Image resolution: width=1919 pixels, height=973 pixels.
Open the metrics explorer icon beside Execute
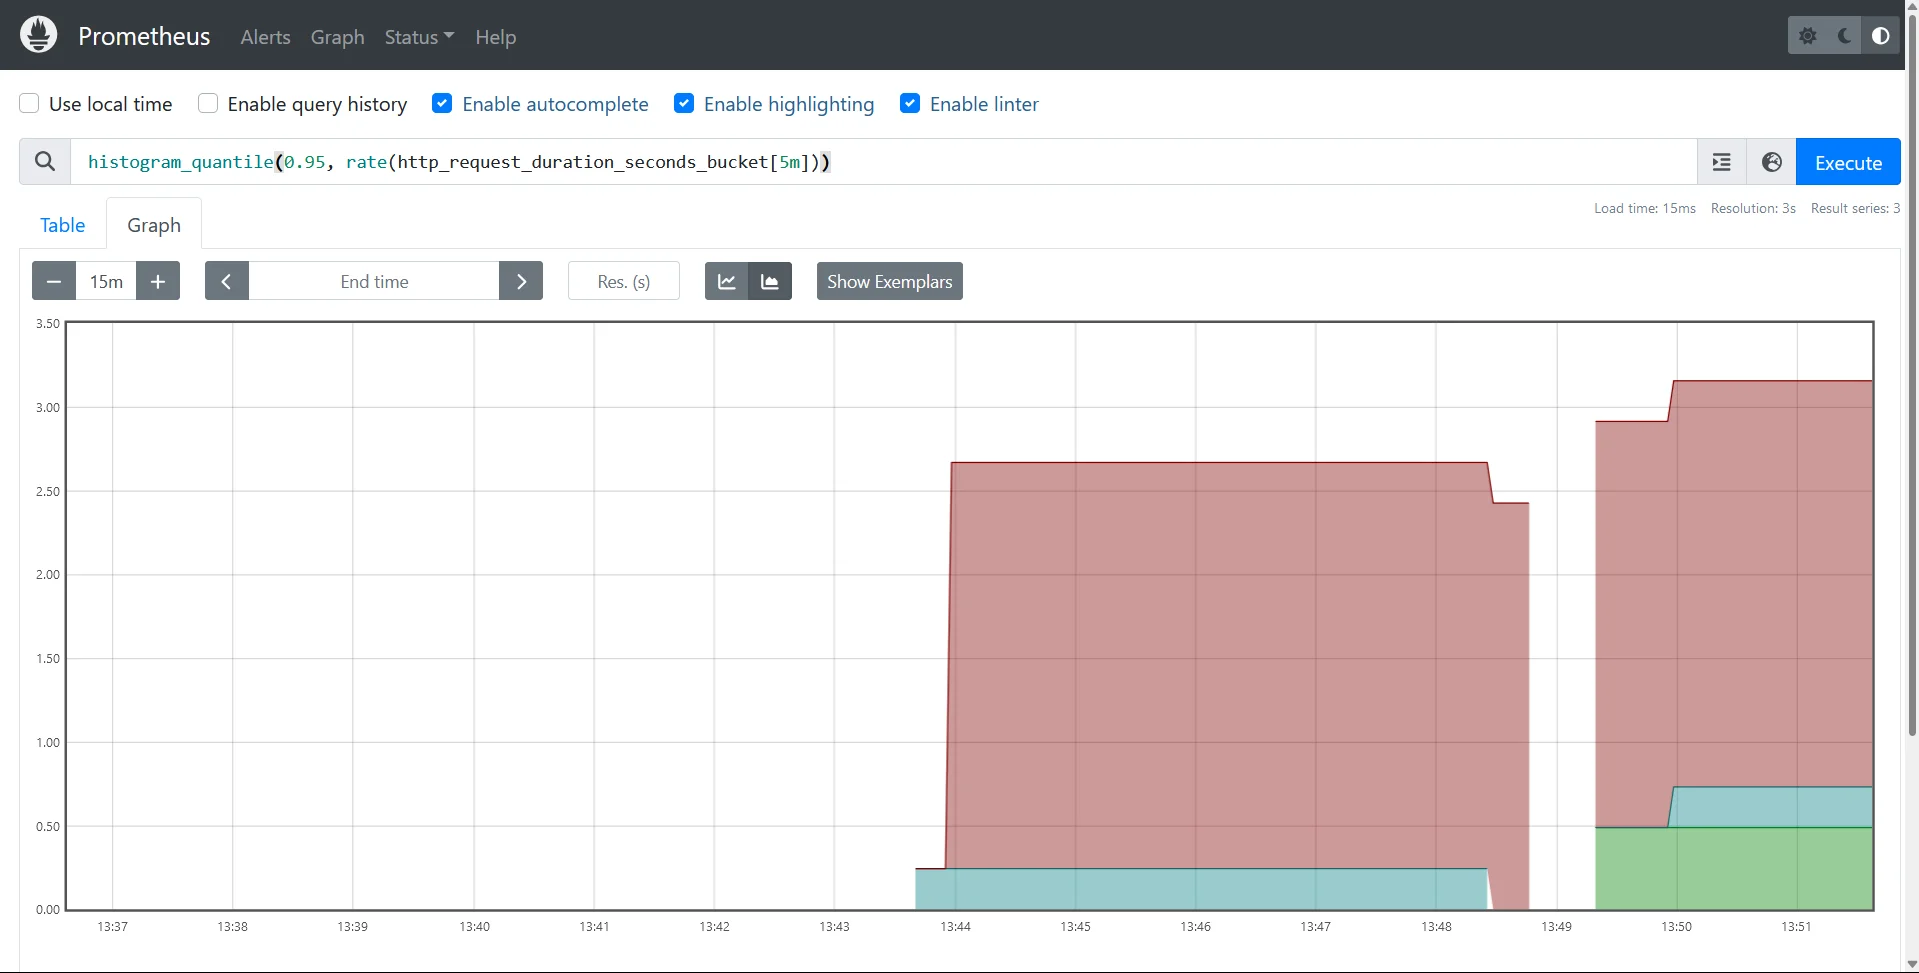1721,161
